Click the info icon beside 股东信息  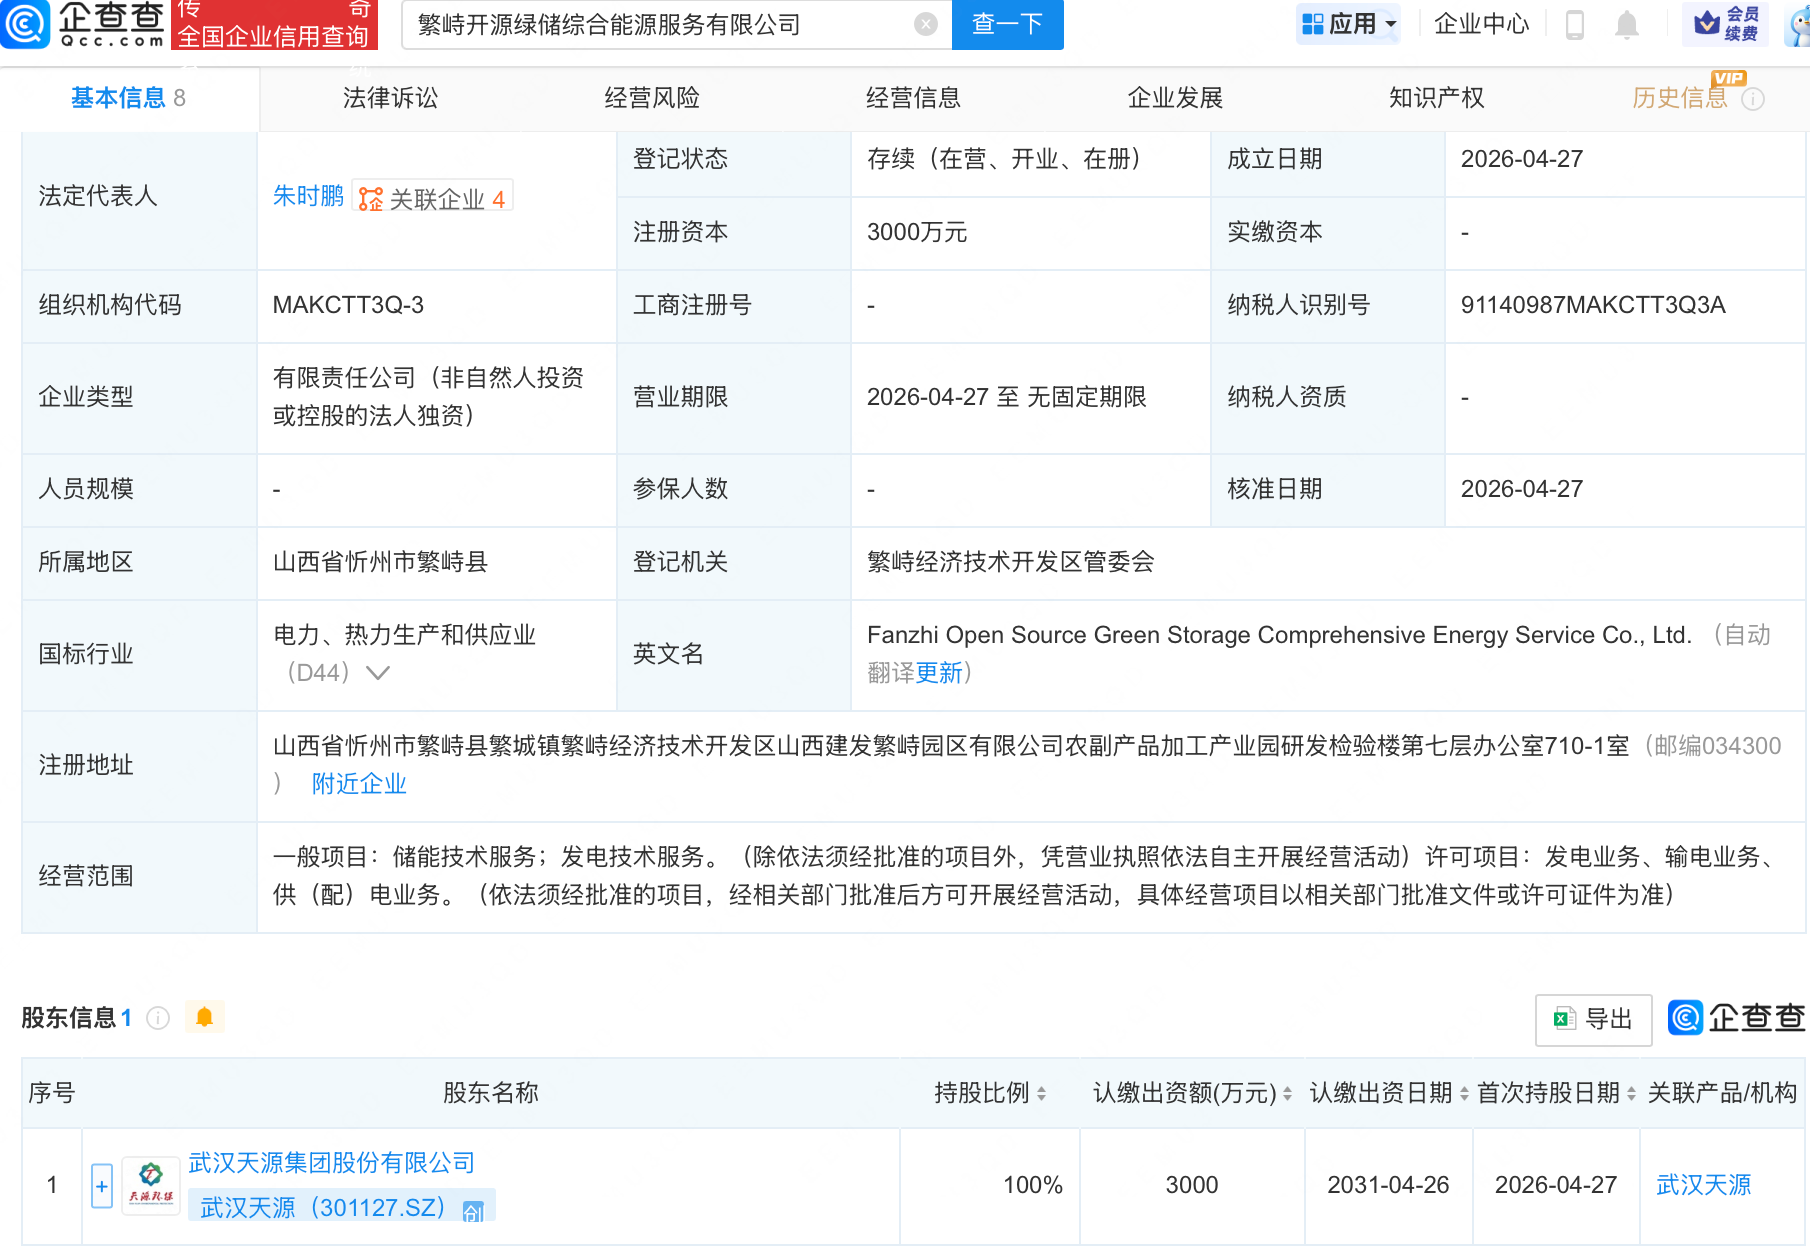158,1018
